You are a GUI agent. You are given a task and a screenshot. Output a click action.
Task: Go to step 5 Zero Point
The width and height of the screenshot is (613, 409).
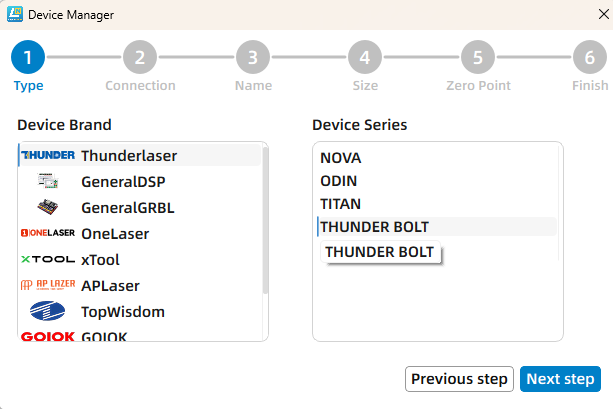coord(478,58)
